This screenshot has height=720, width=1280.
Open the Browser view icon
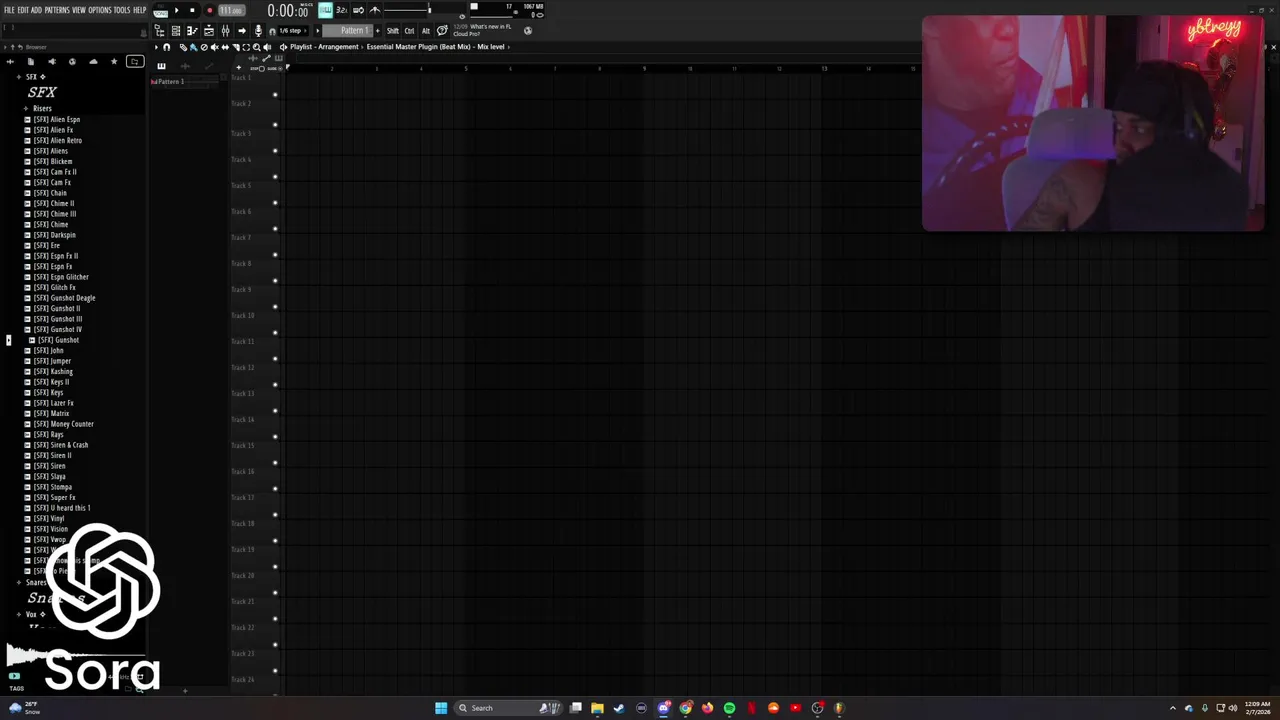[160, 31]
